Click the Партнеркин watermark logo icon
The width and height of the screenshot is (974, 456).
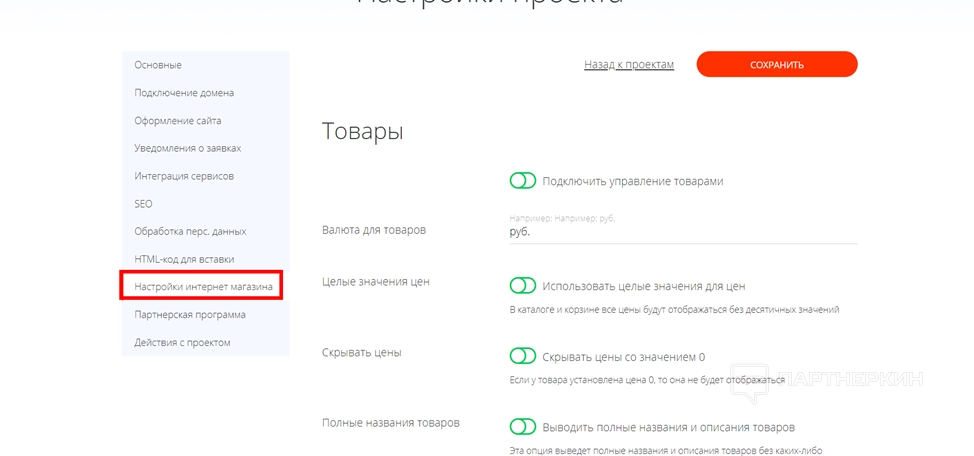[x=751, y=376]
